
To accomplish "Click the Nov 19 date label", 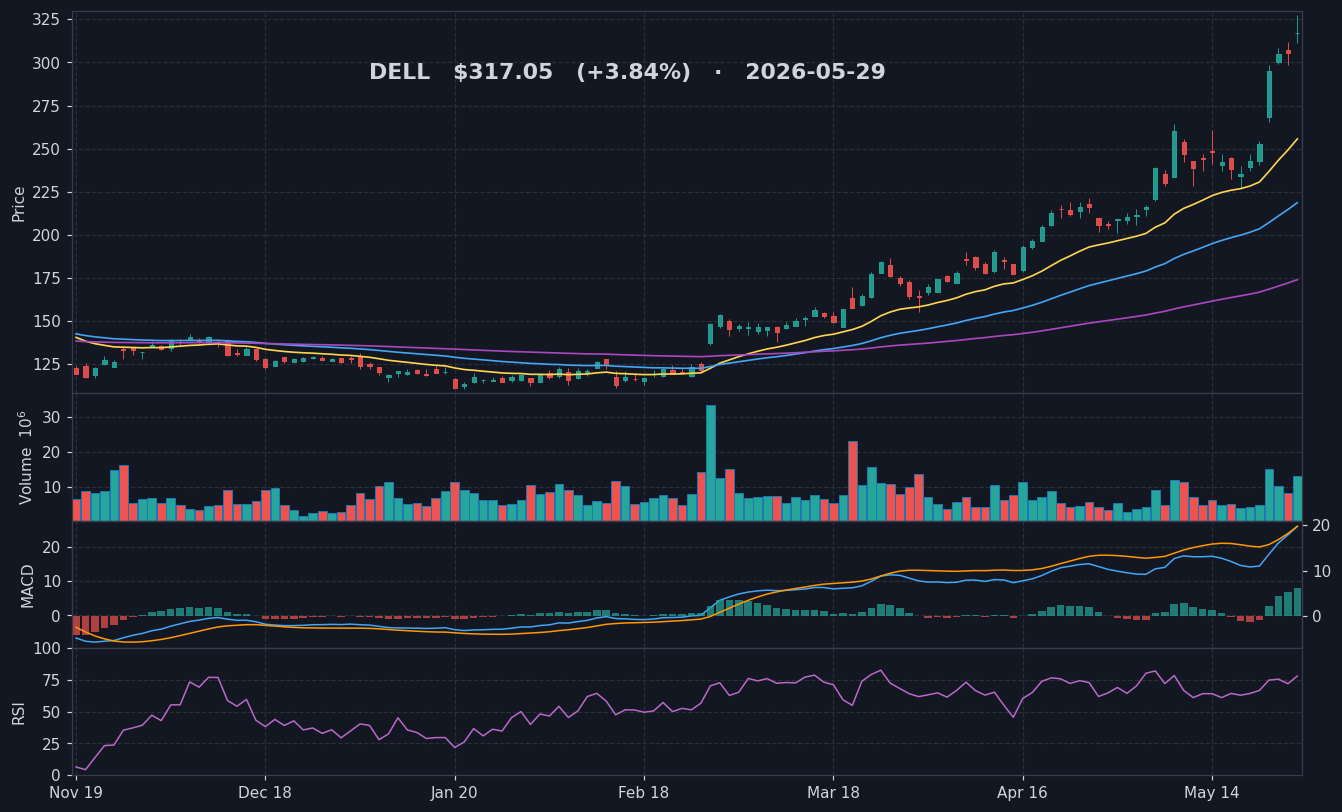I will coord(76,792).
